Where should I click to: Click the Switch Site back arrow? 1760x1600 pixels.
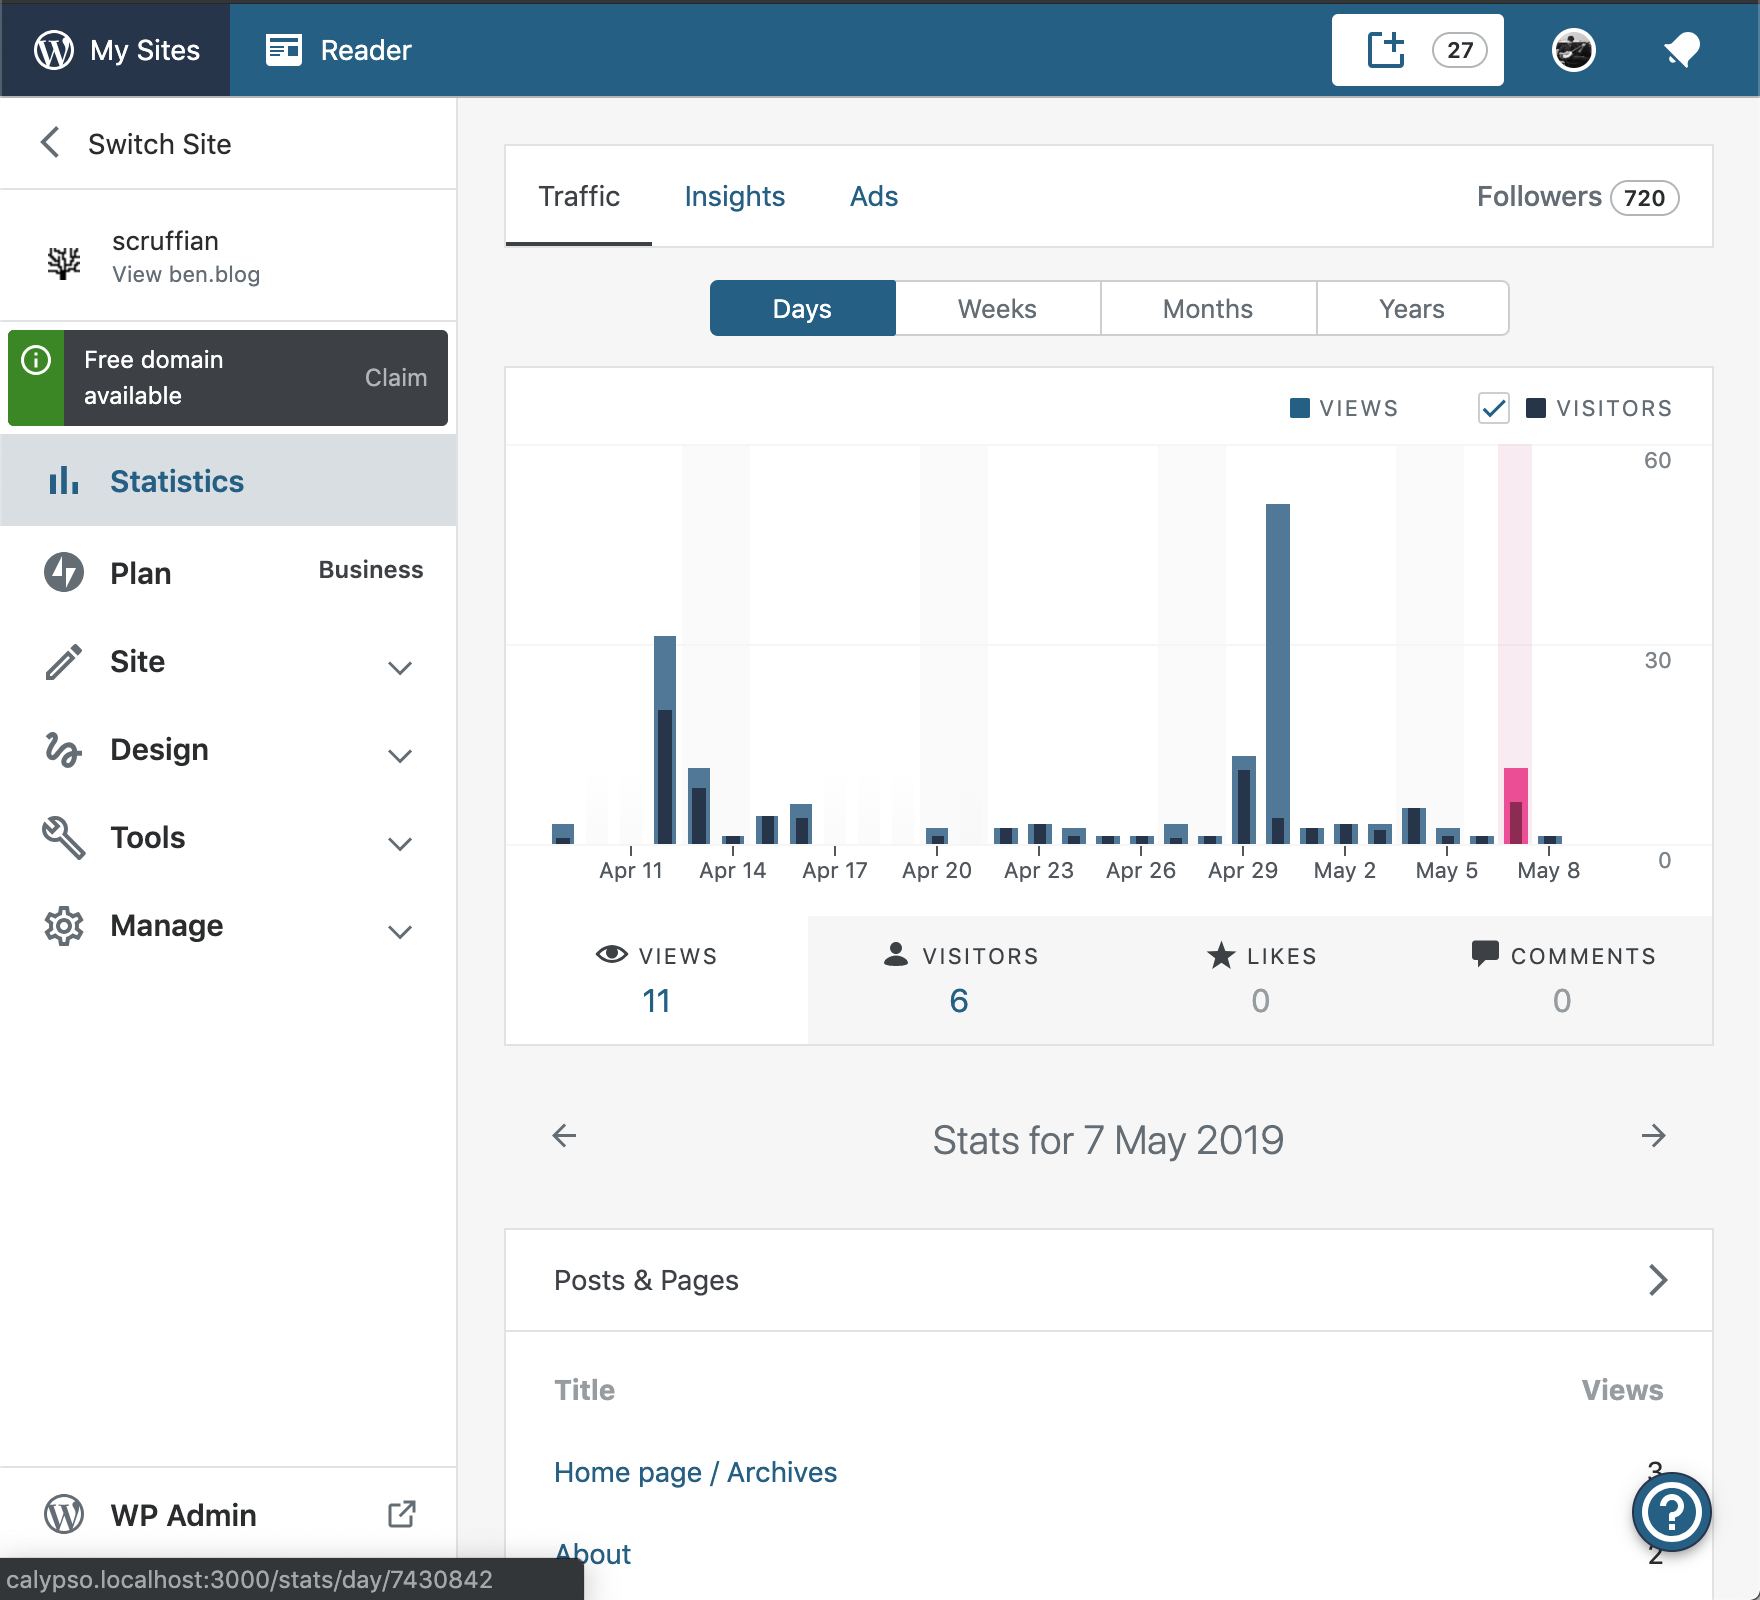tap(50, 143)
